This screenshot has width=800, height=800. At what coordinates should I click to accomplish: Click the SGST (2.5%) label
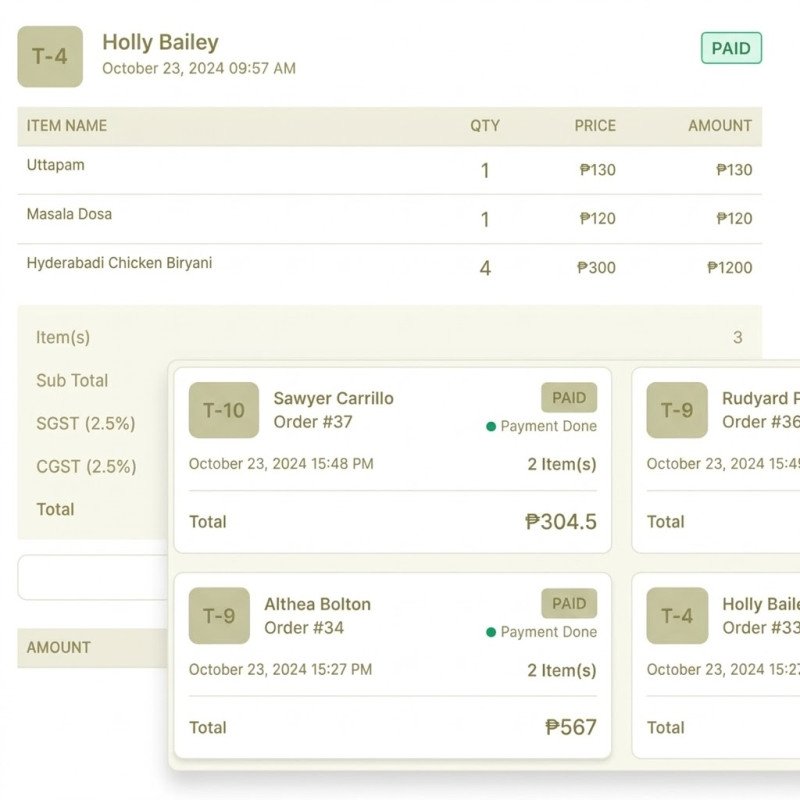pos(86,423)
